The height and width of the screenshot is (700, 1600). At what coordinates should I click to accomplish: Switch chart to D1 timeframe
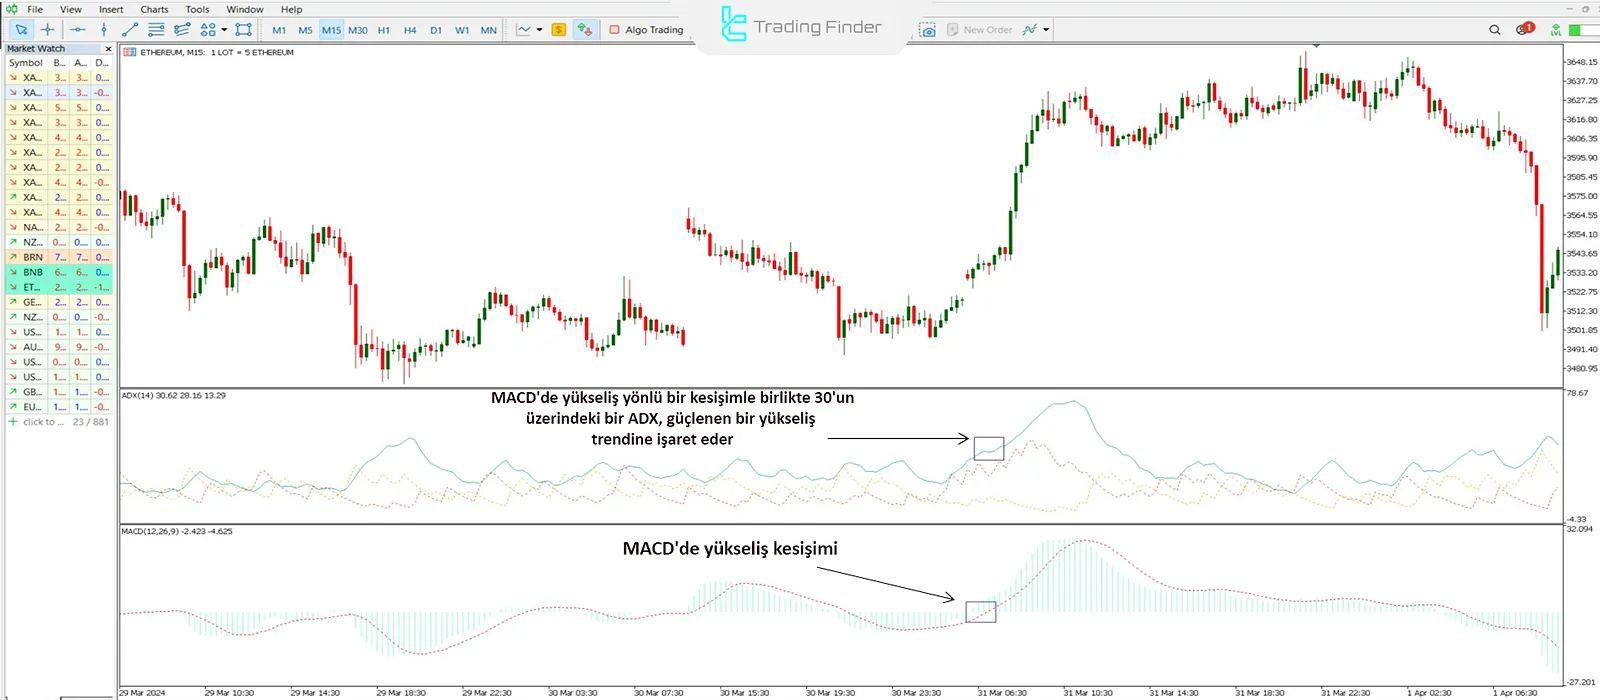[436, 30]
